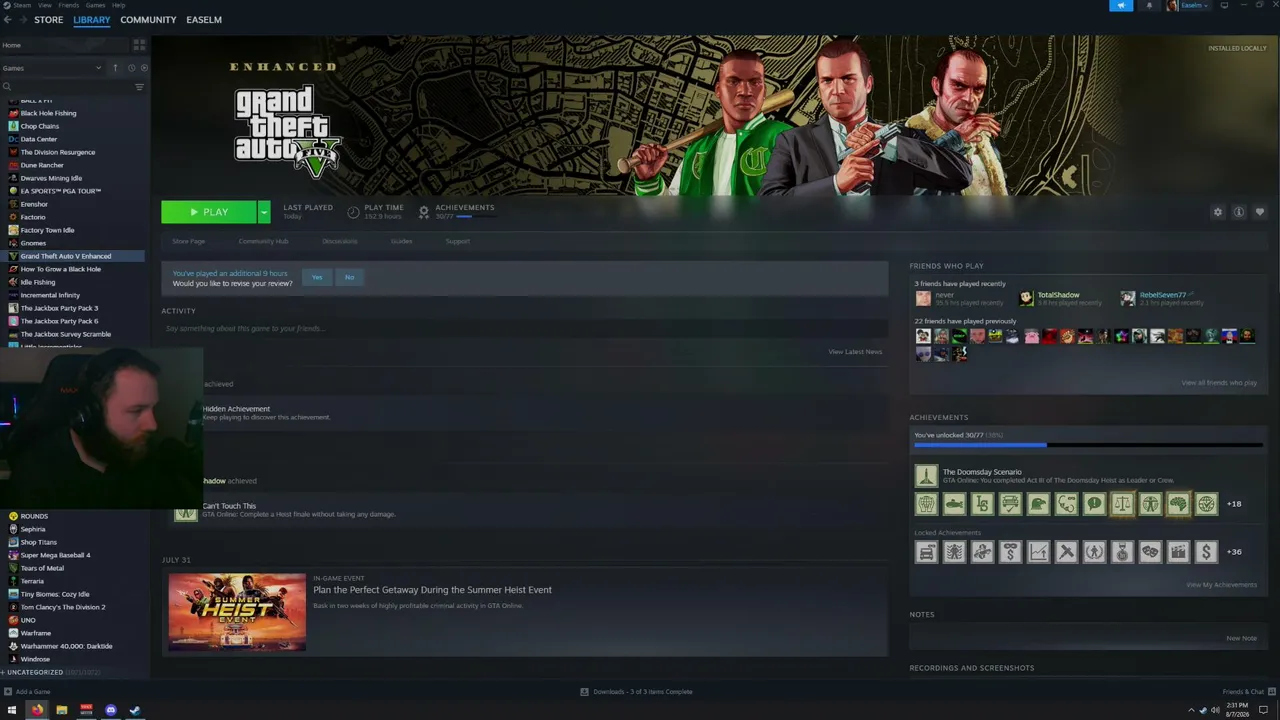Image resolution: width=1280 pixels, height=720 pixels.
Task: Open the View menu
Action: point(45,5)
